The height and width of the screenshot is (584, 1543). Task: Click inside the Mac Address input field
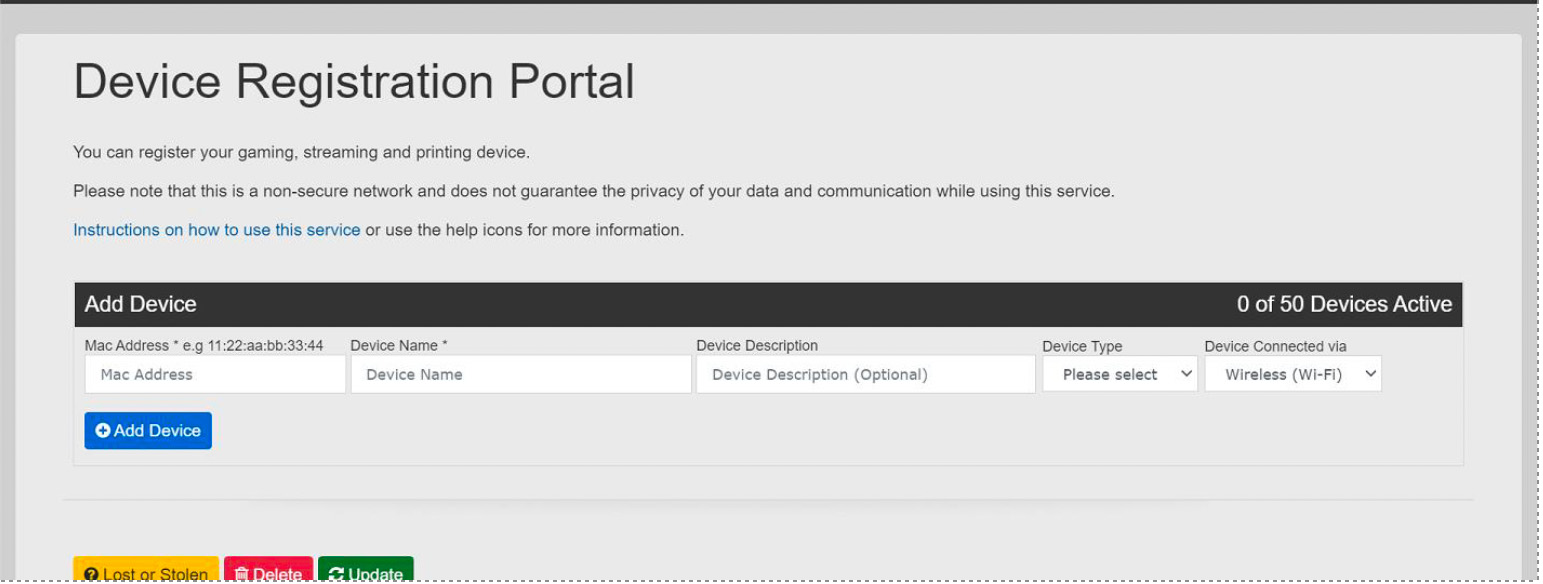pos(214,373)
